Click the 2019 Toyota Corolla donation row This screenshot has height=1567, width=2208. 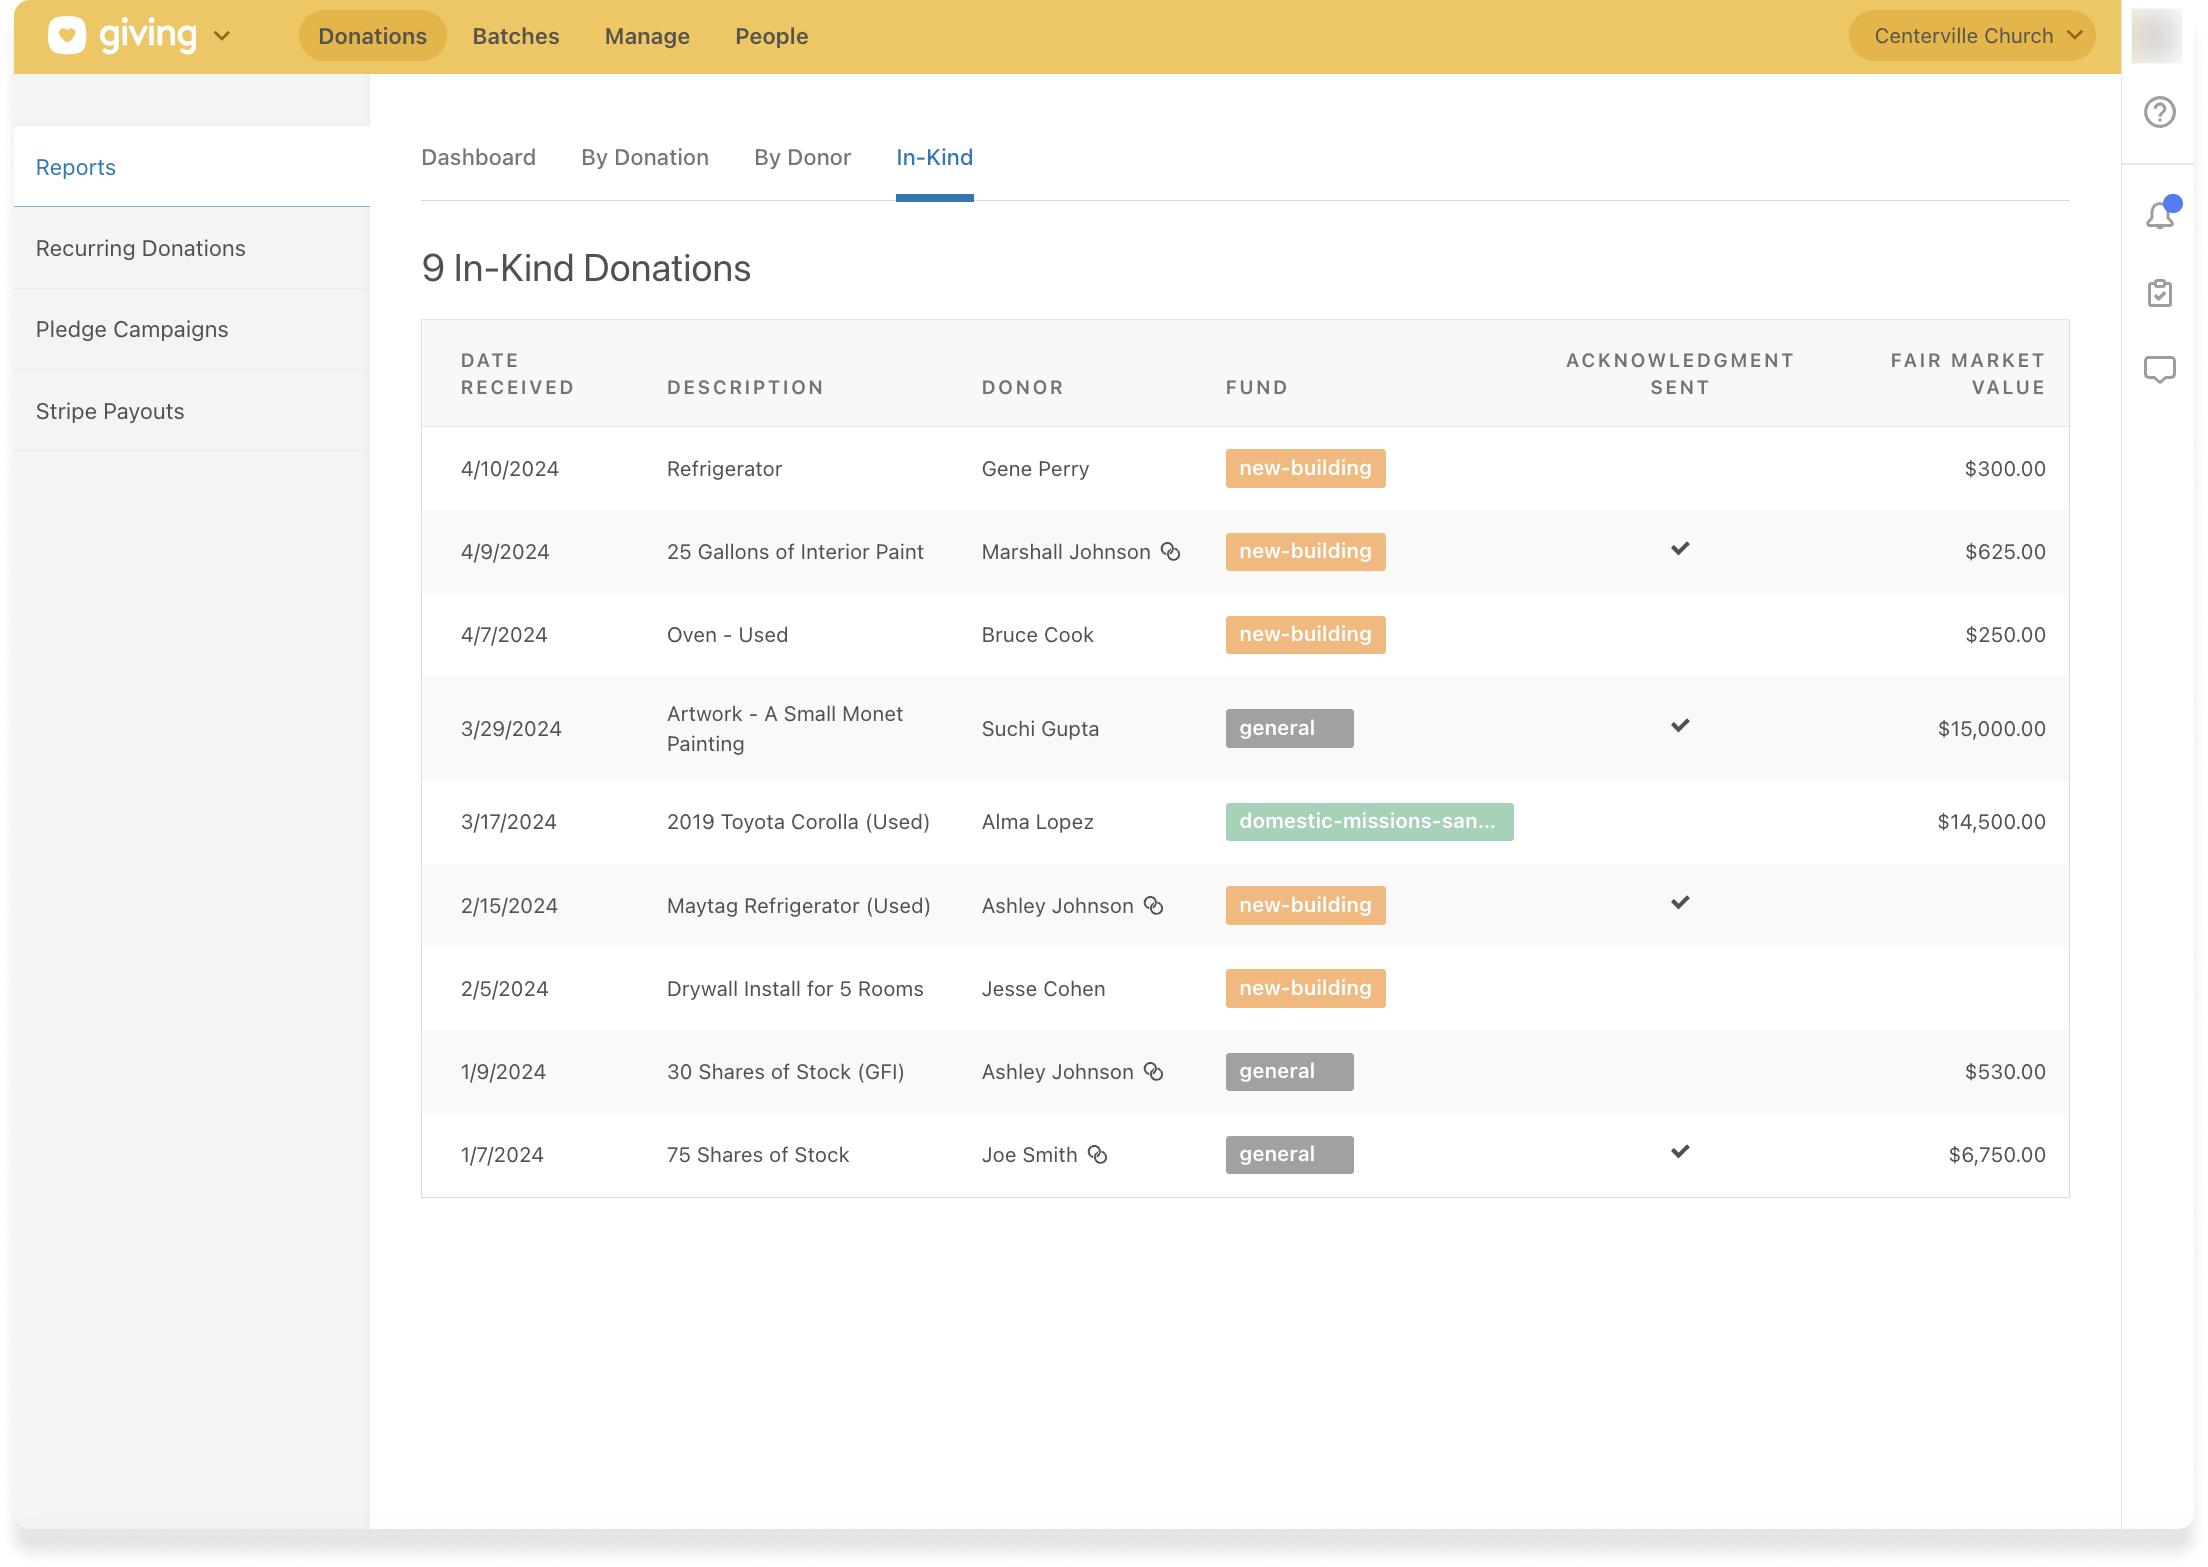pyautogui.click(x=798, y=822)
